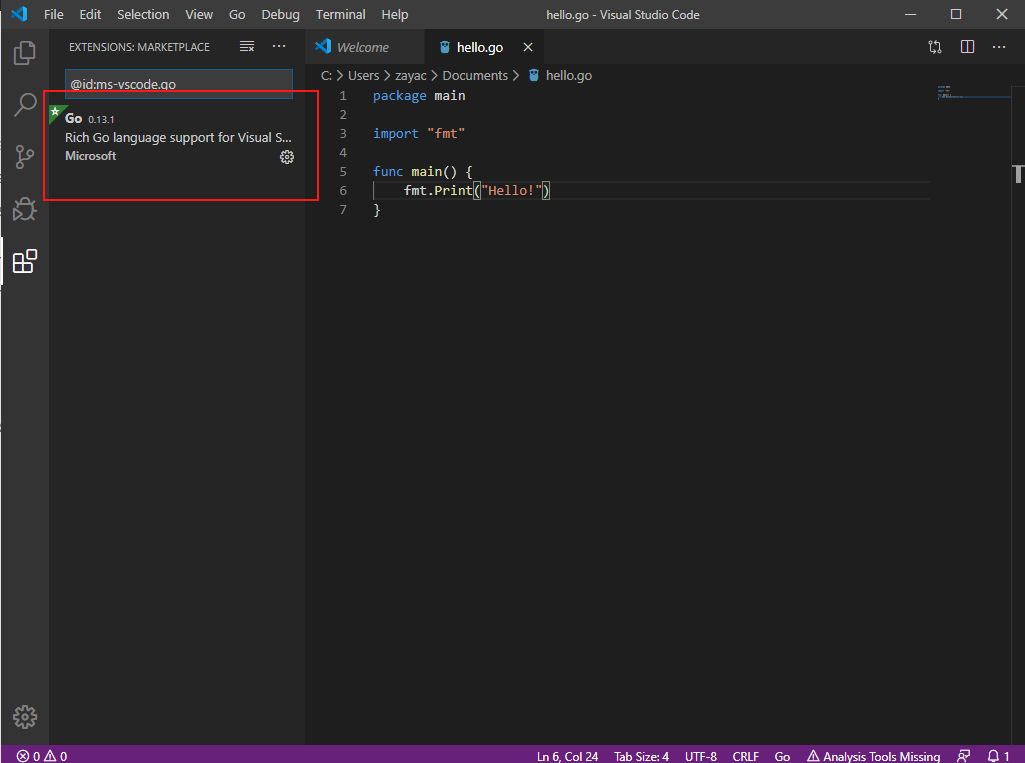Open the Source Control view
This screenshot has height=763, width=1025.
[x=25, y=157]
